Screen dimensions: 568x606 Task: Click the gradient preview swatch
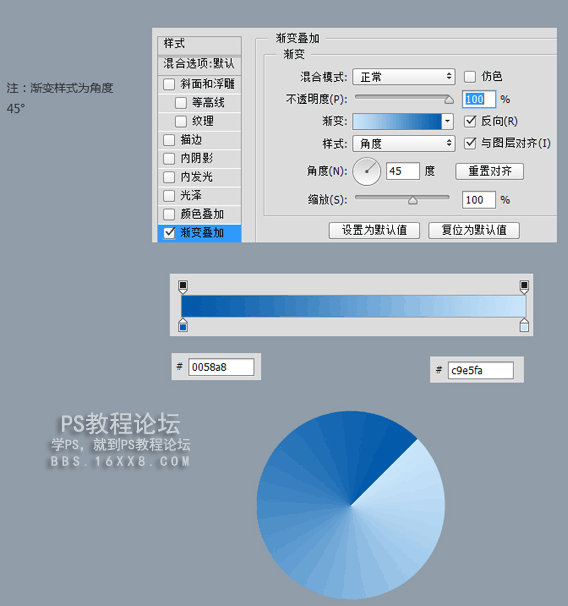coord(397,121)
